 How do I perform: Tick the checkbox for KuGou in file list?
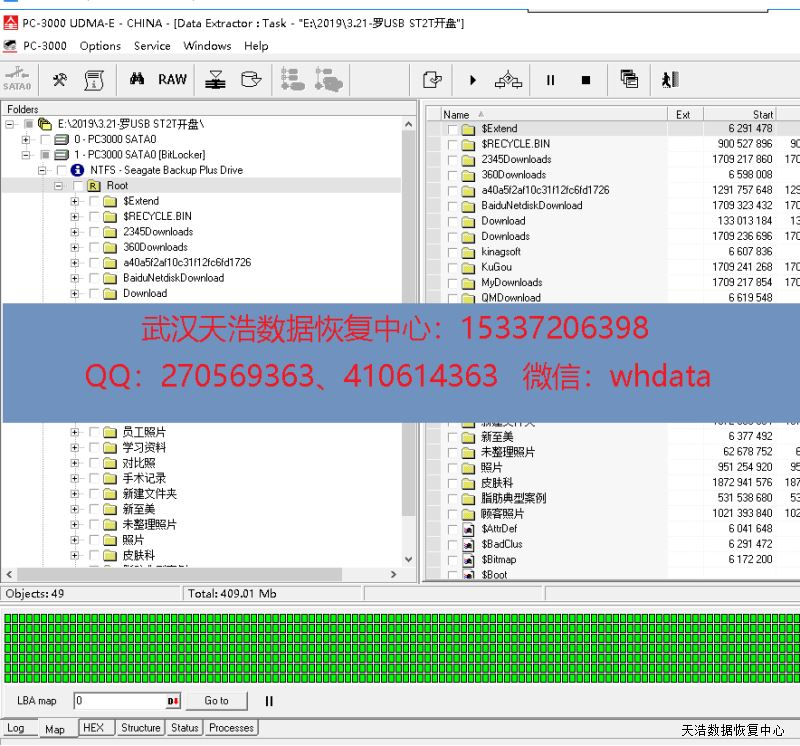(x=453, y=268)
